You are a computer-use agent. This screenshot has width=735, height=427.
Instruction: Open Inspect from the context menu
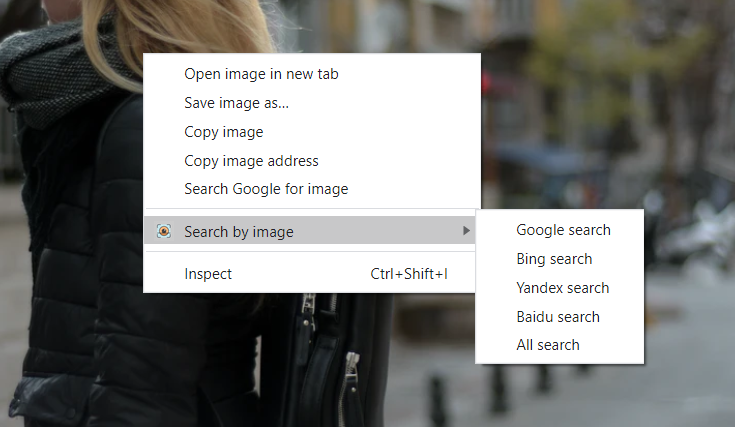pyautogui.click(x=208, y=274)
